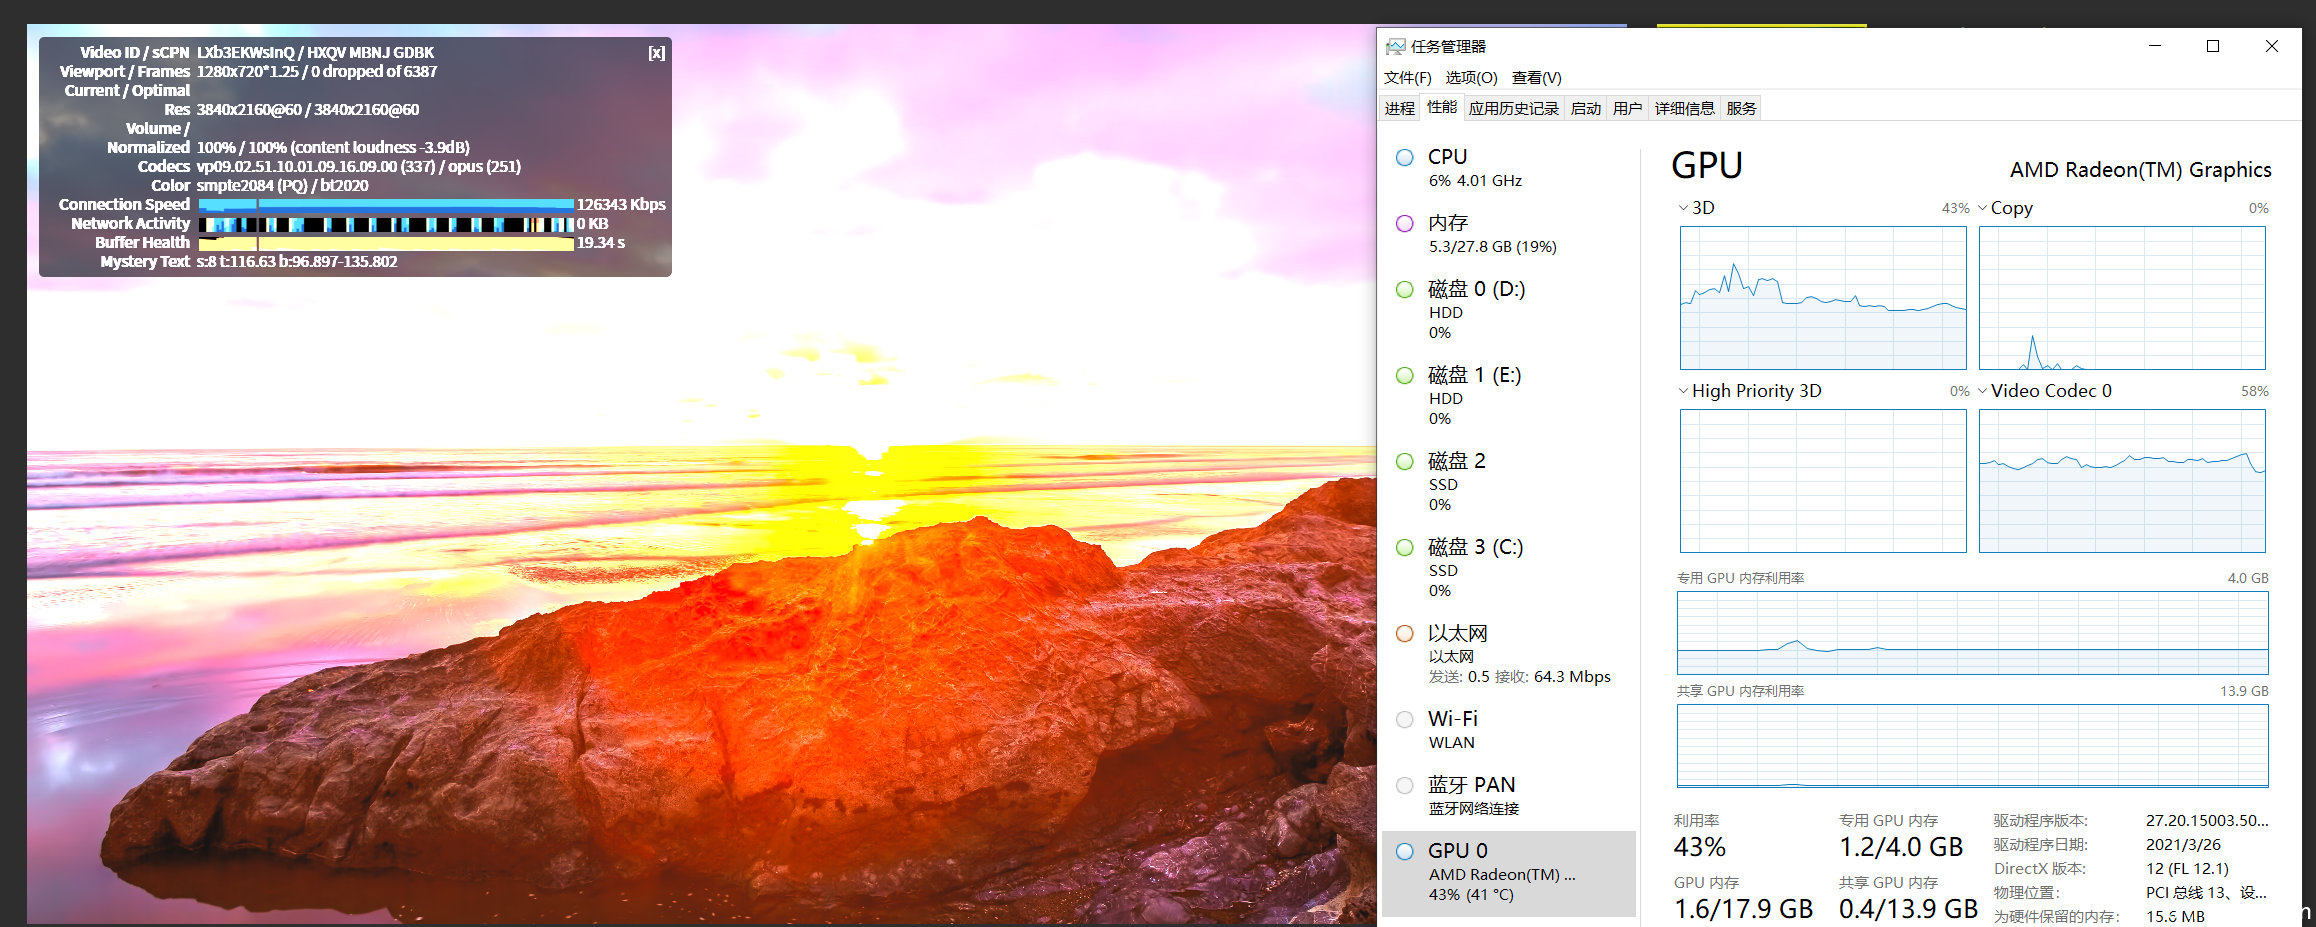Click the 43% 利用率 value

coord(1700,847)
